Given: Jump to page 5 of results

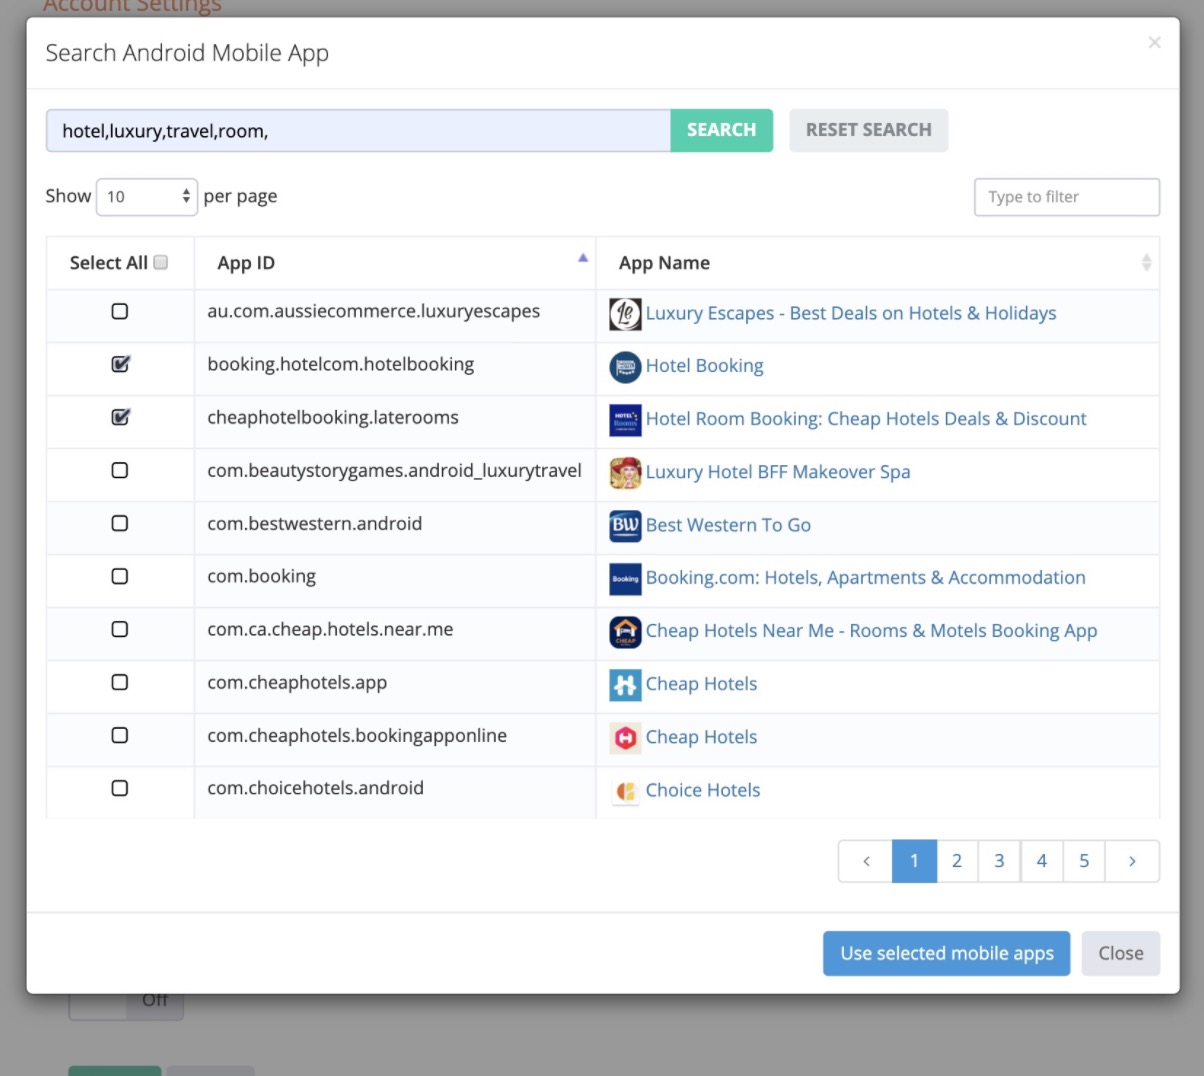Looking at the screenshot, I should [1084, 861].
